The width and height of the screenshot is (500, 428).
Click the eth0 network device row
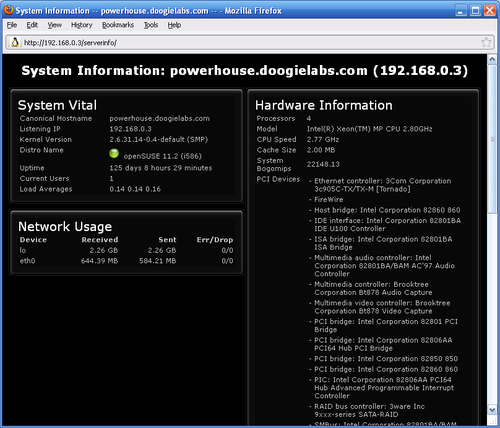tap(126, 261)
